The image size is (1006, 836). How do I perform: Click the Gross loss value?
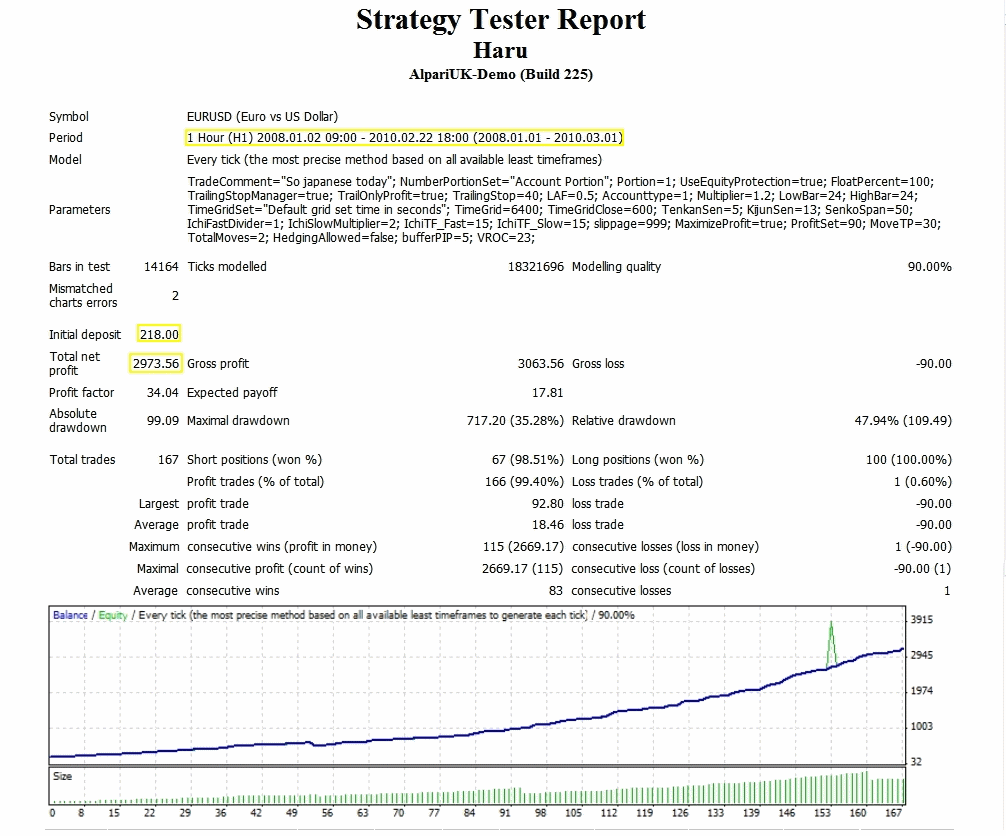click(931, 364)
